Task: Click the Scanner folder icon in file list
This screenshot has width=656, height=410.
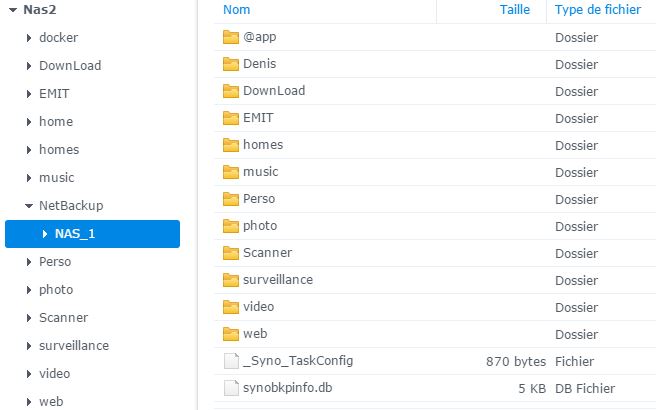Action: 231,253
